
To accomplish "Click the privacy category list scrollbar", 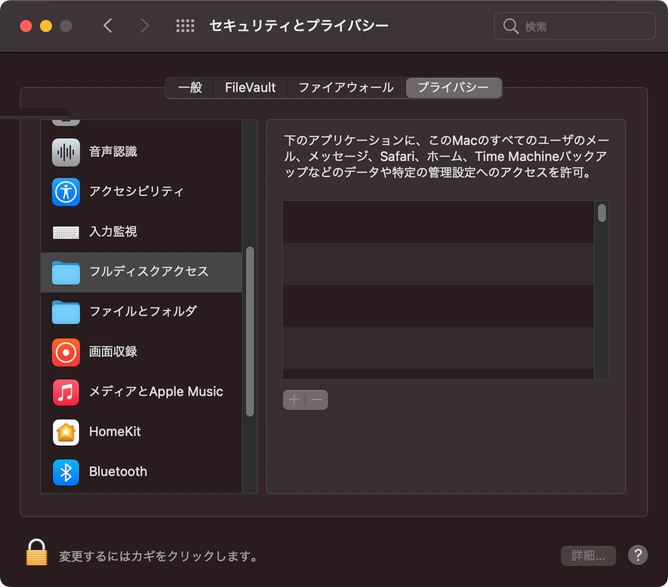I will tap(250, 331).
